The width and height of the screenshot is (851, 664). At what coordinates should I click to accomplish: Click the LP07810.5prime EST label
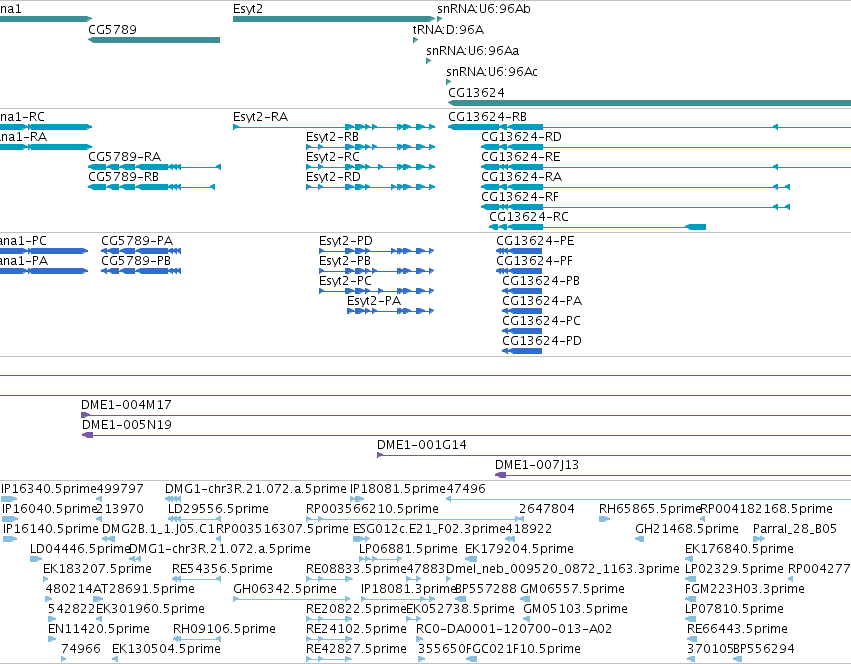point(734,610)
